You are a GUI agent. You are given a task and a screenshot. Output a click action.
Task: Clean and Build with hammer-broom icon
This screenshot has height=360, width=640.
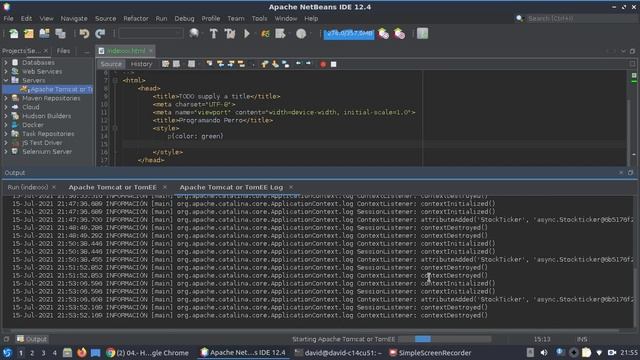pyautogui.click(x=230, y=34)
